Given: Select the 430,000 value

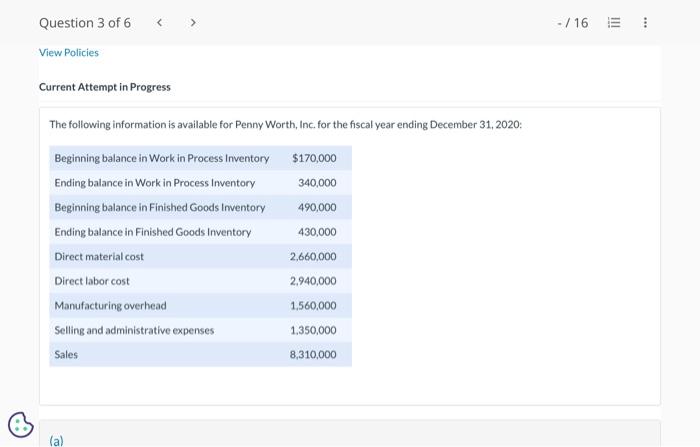Looking at the screenshot, I should (317, 232).
